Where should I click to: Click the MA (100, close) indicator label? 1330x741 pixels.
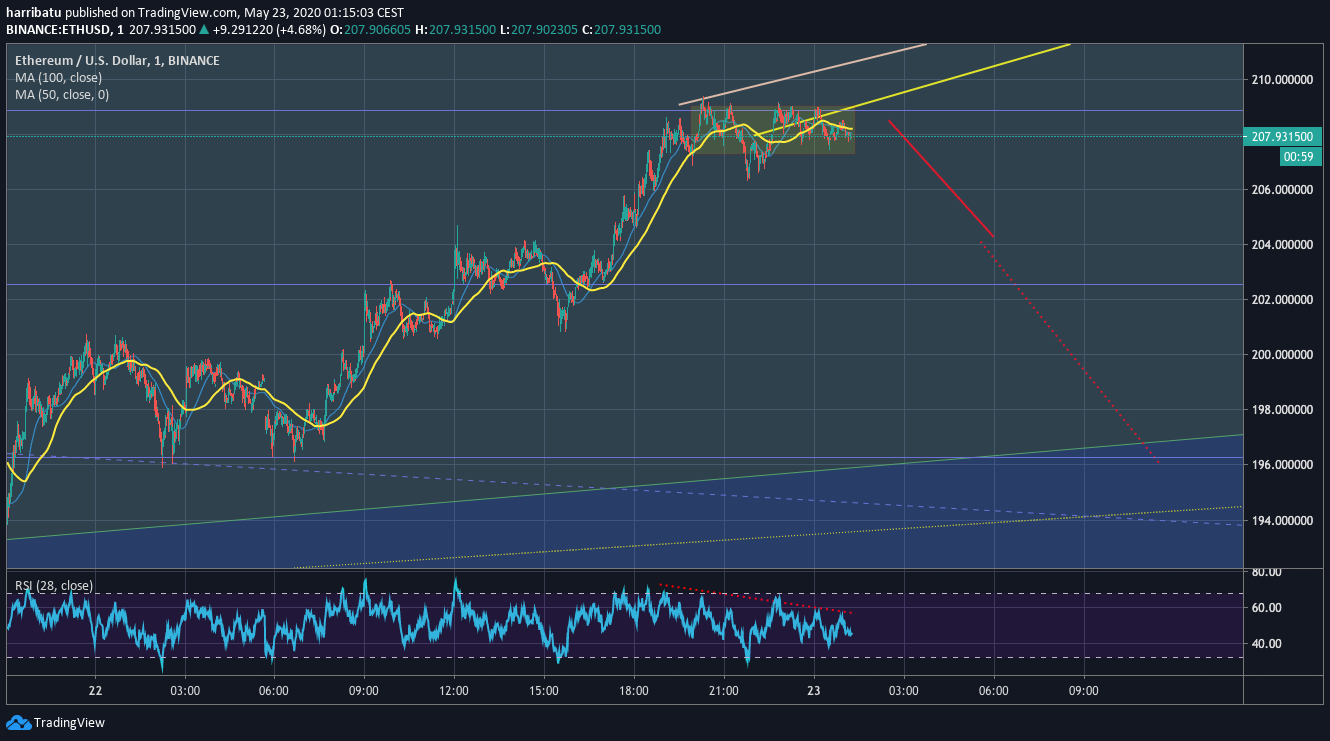click(57, 77)
